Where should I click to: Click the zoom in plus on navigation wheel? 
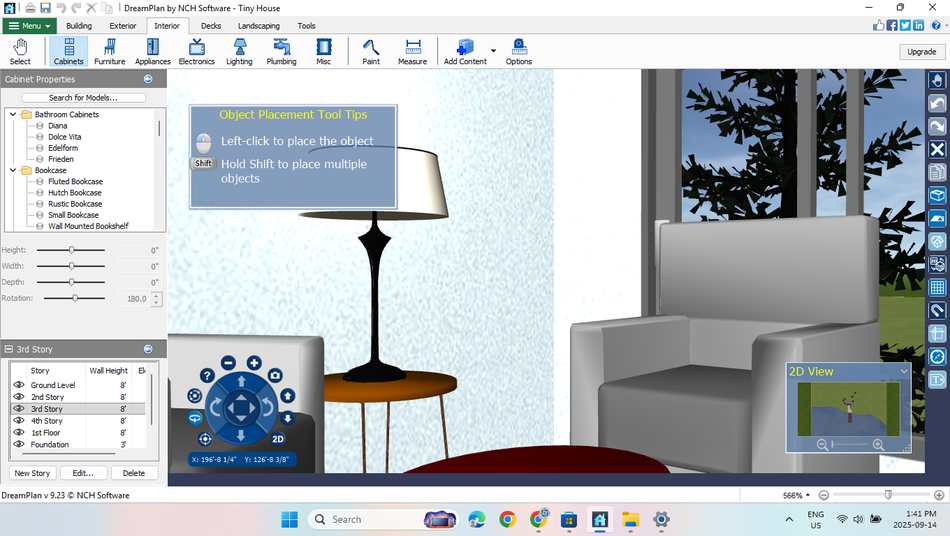tap(254, 363)
